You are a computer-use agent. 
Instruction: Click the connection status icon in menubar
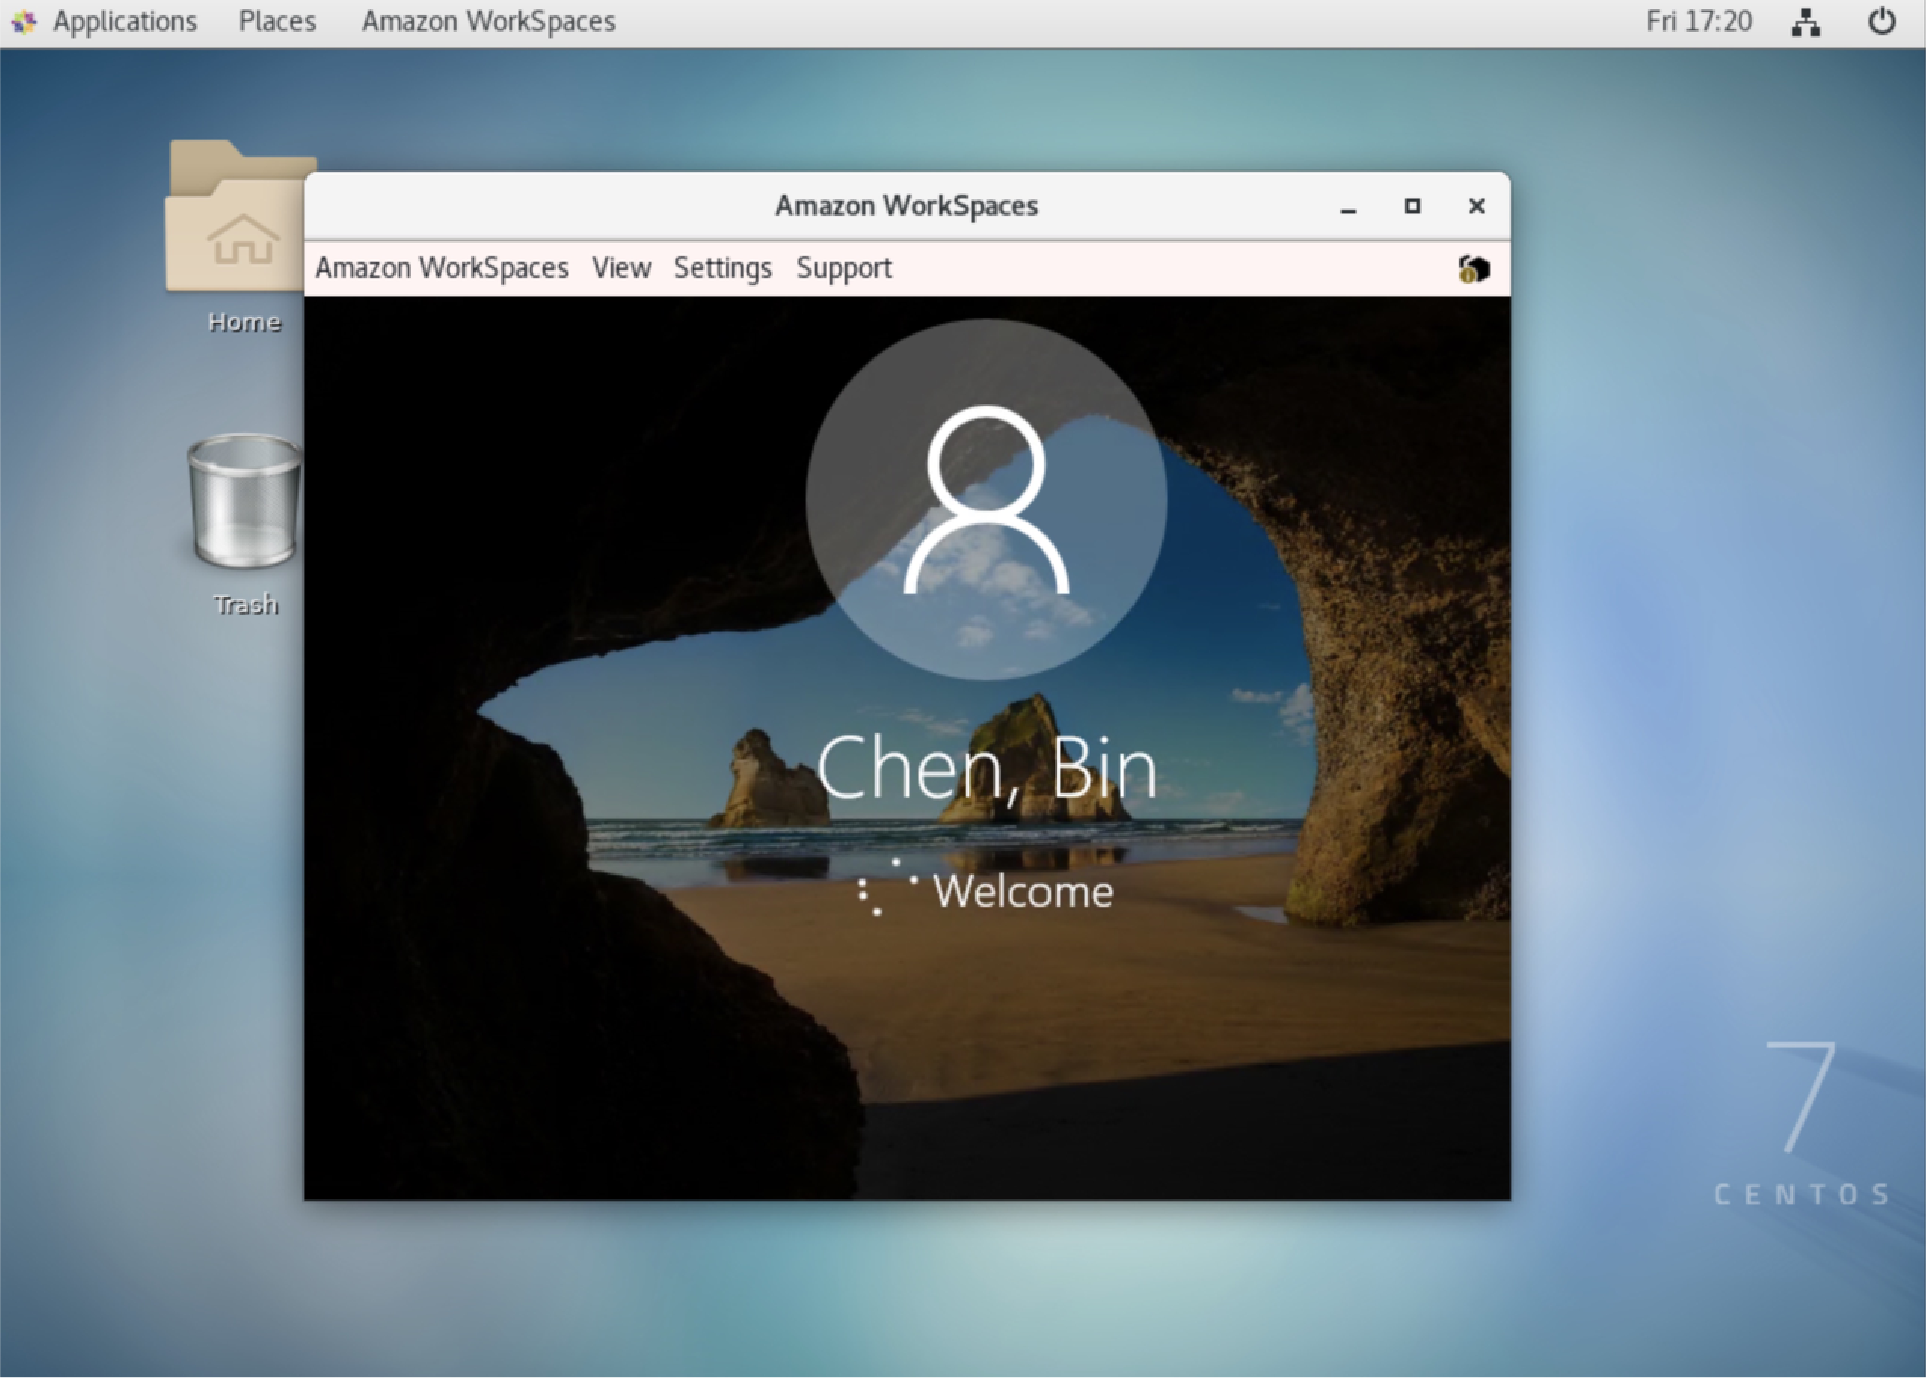tap(1473, 268)
